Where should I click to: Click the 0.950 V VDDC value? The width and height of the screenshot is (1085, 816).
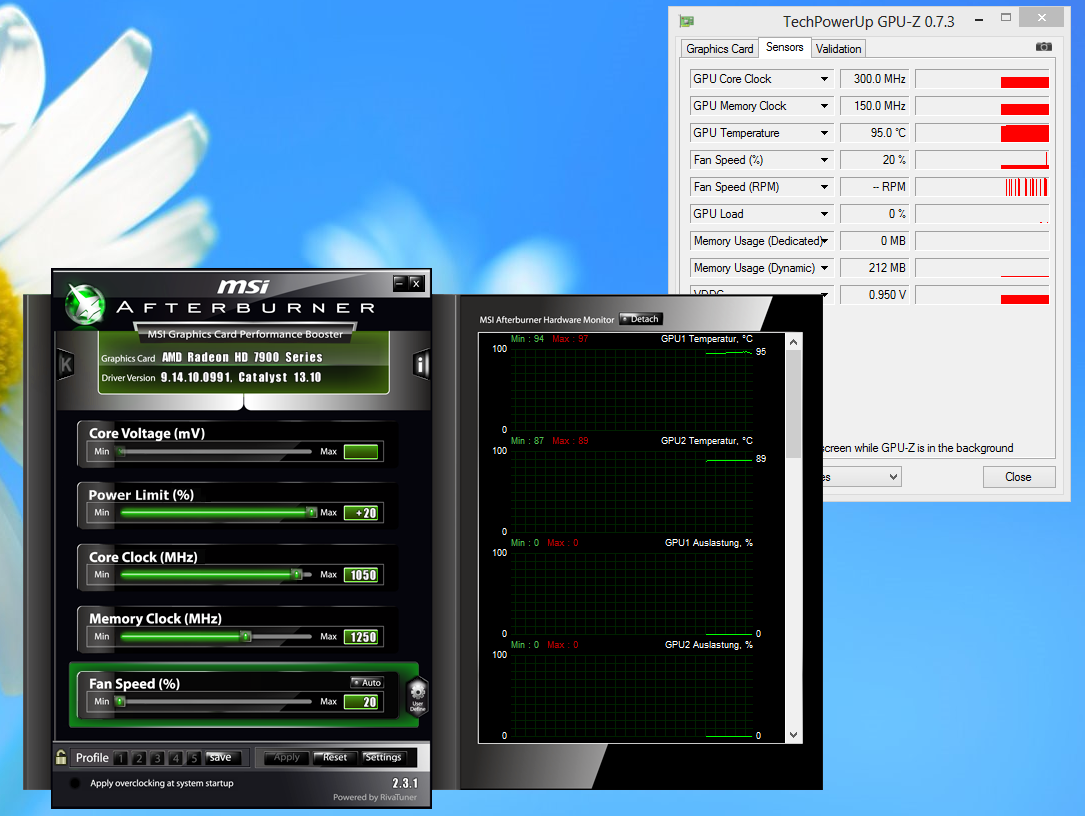tap(875, 294)
